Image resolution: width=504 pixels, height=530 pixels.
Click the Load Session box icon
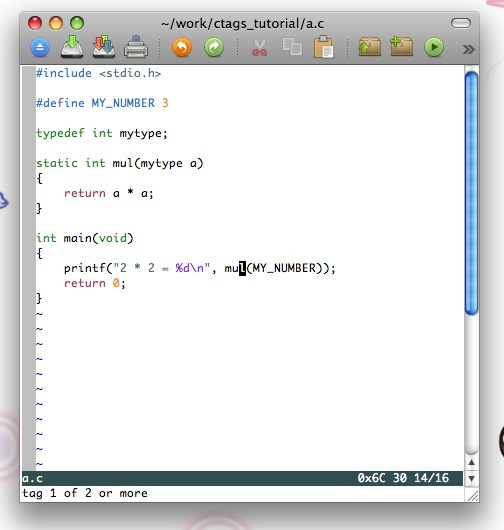(369, 47)
